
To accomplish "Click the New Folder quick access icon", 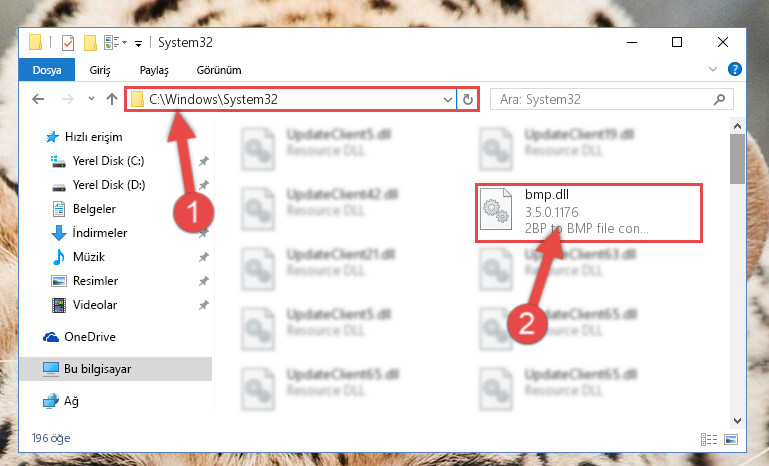I will 90,43.
